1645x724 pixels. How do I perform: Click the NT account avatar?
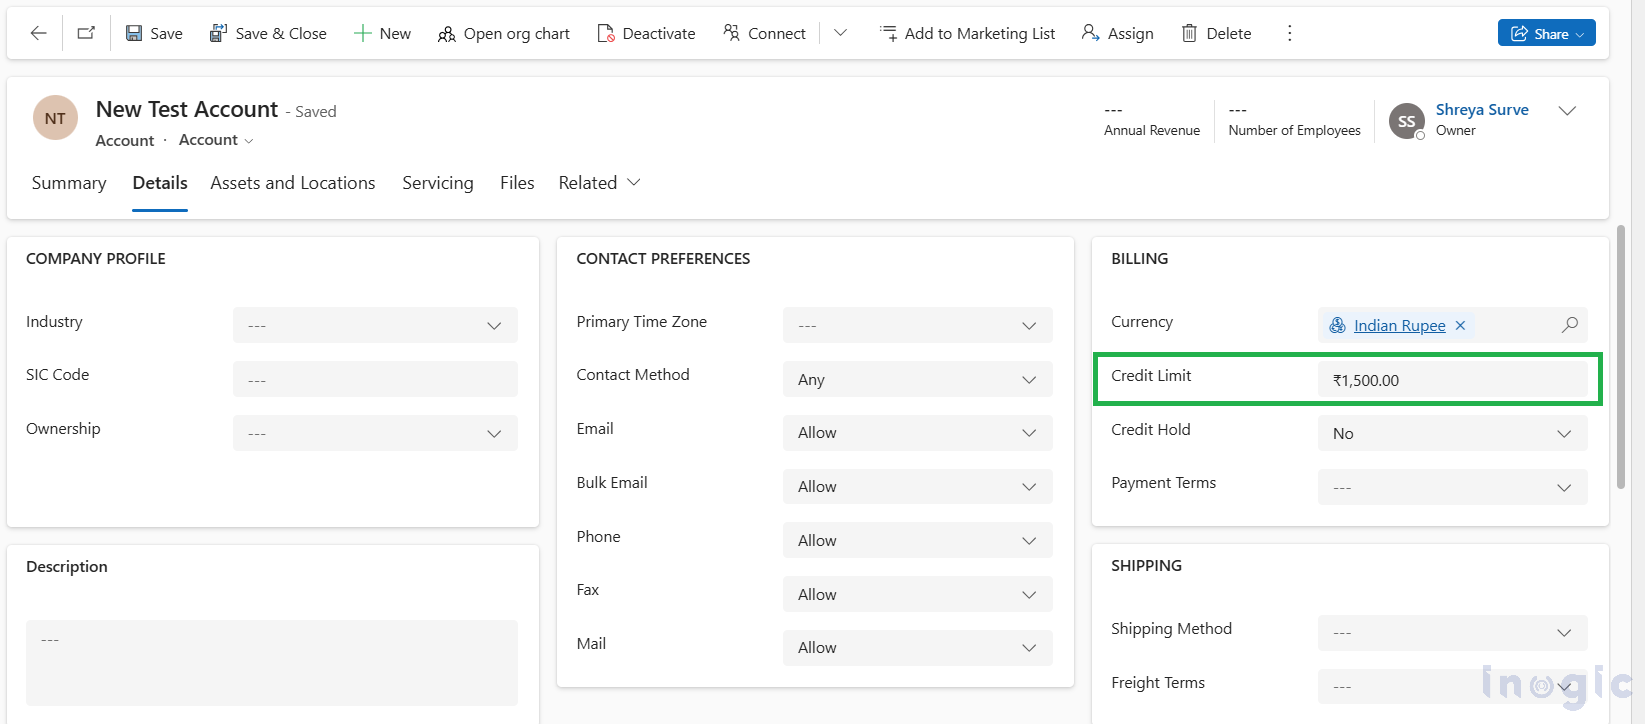point(55,118)
